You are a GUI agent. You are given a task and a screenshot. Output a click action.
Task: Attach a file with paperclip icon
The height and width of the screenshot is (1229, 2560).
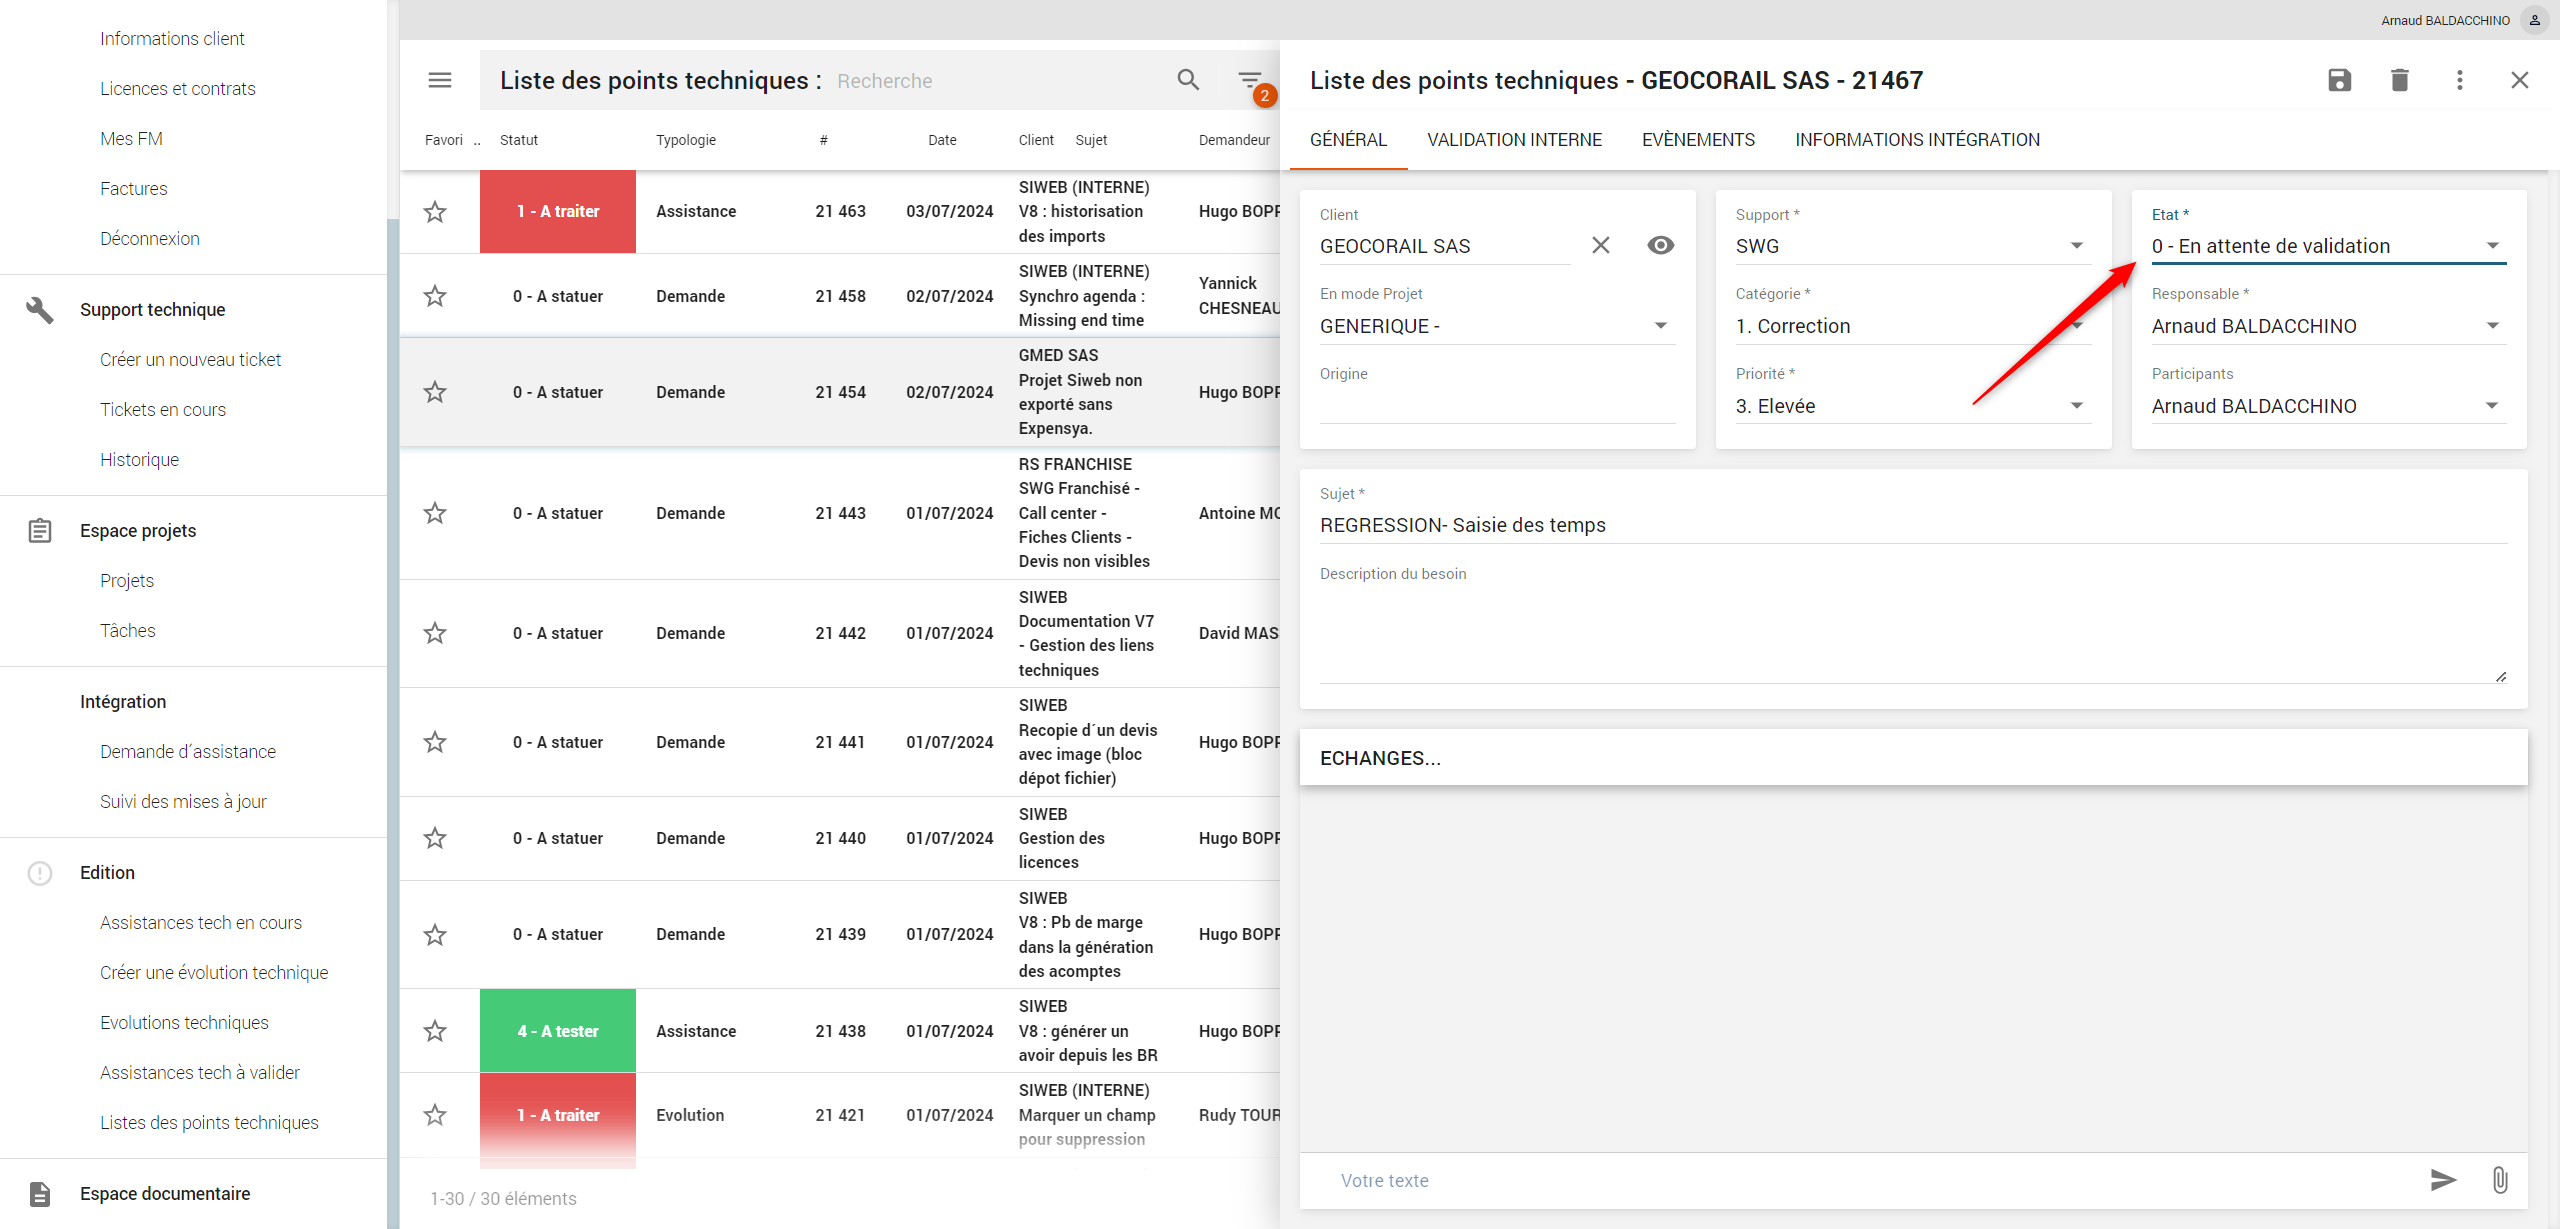coord(2500,1180)
